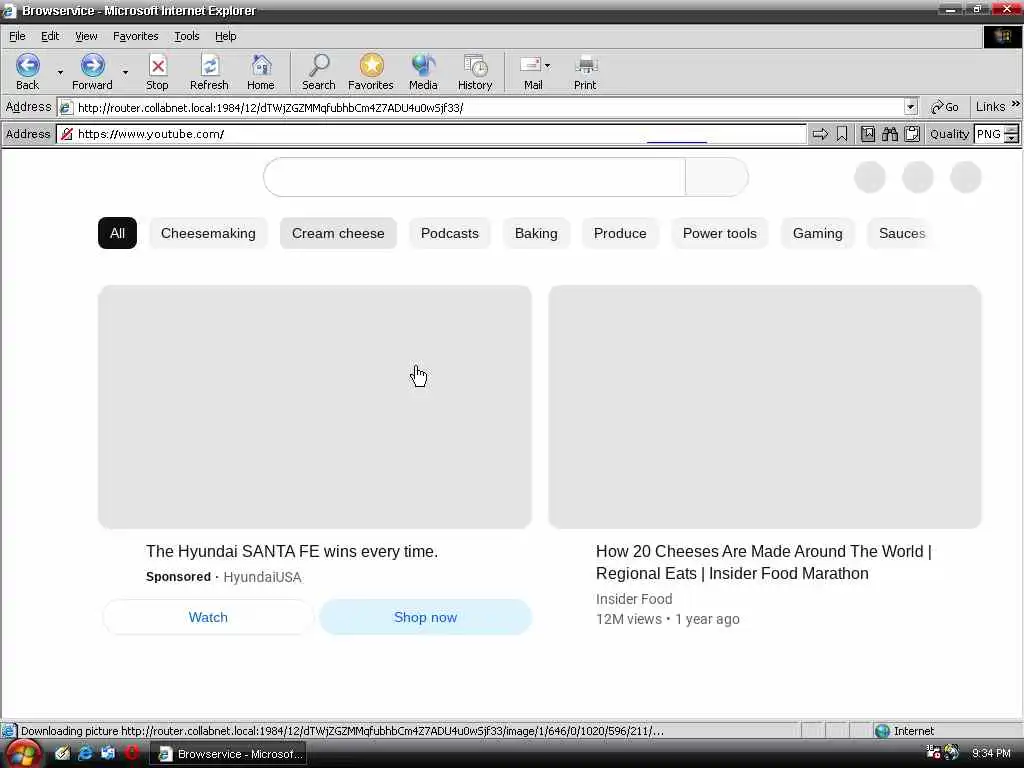Open the Hyundai SANTA FE ad thumbnail
Viewport: 1024px width, 768px height.
(315, 407)
